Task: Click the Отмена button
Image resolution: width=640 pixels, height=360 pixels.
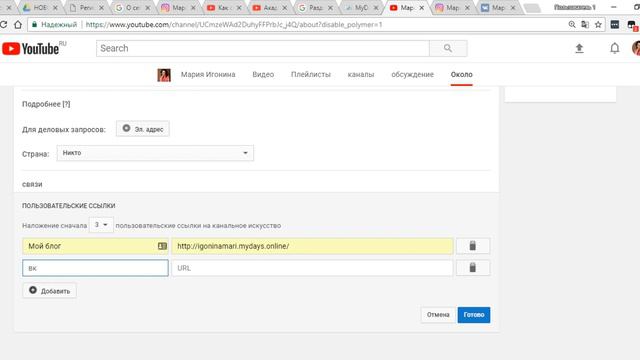Action: coord(438,315)
